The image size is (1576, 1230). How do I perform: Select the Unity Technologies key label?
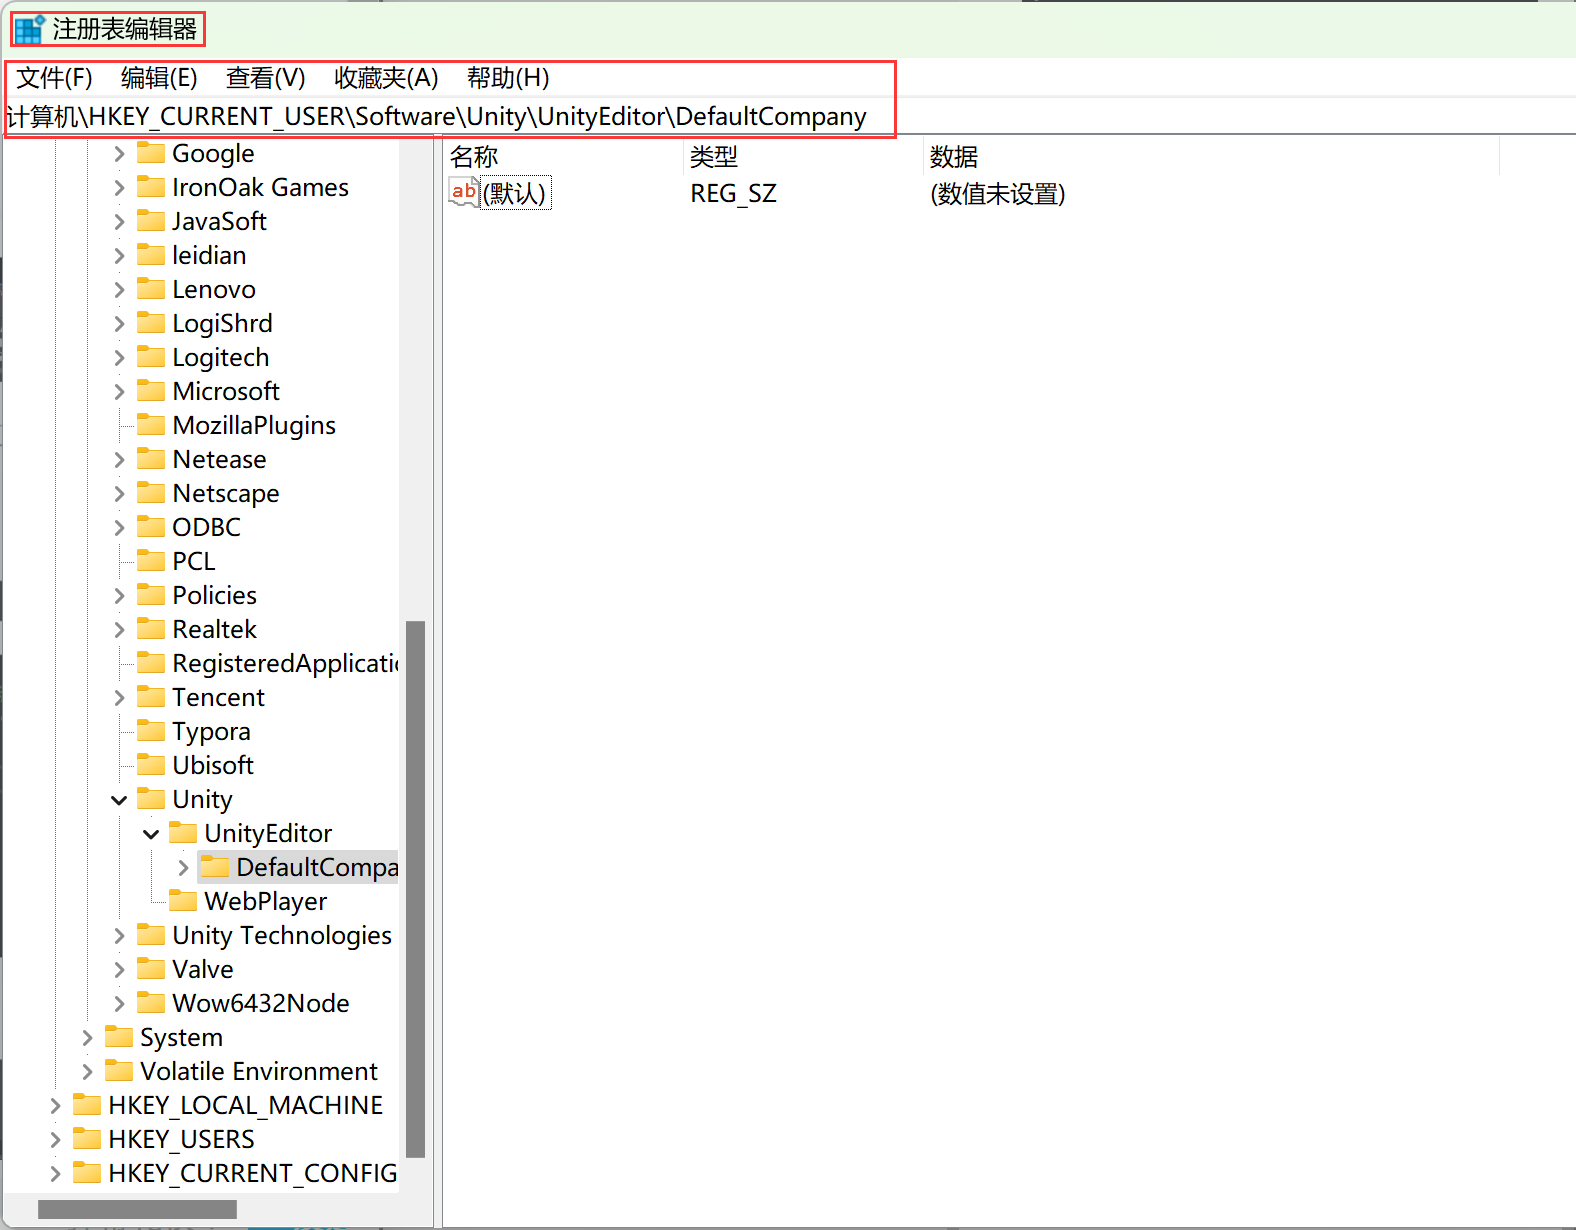point(282,935)
